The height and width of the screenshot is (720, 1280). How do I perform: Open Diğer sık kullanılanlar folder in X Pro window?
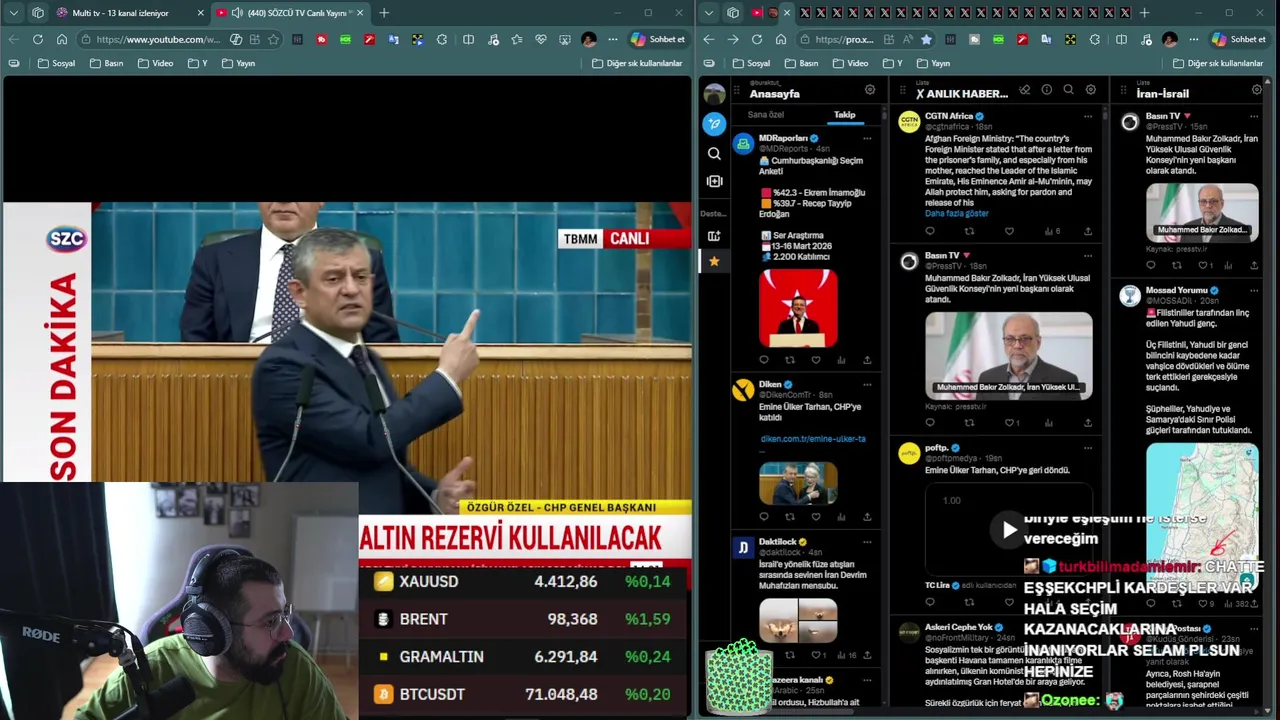[1217, 63]
